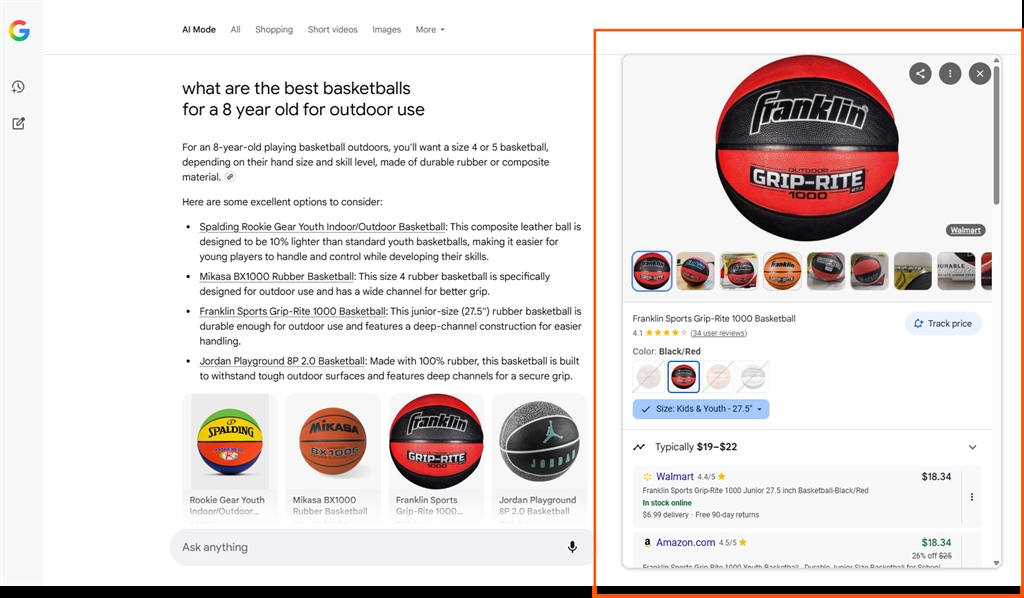This screenshot has width=1024, height=598.
Task: Open AI Mode history icon in sidebar
Action: tap(18, 87)
